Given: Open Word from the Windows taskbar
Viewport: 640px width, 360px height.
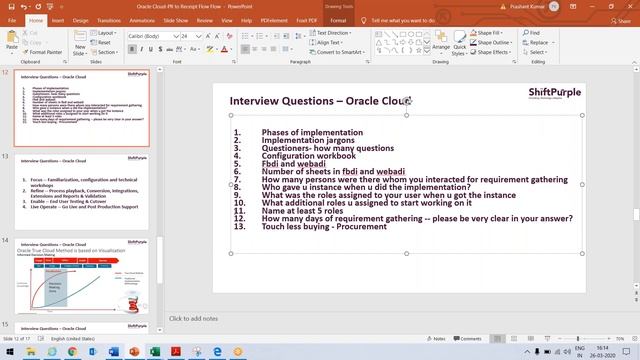Looking at the screenshot, I should [x=113, y=351].
